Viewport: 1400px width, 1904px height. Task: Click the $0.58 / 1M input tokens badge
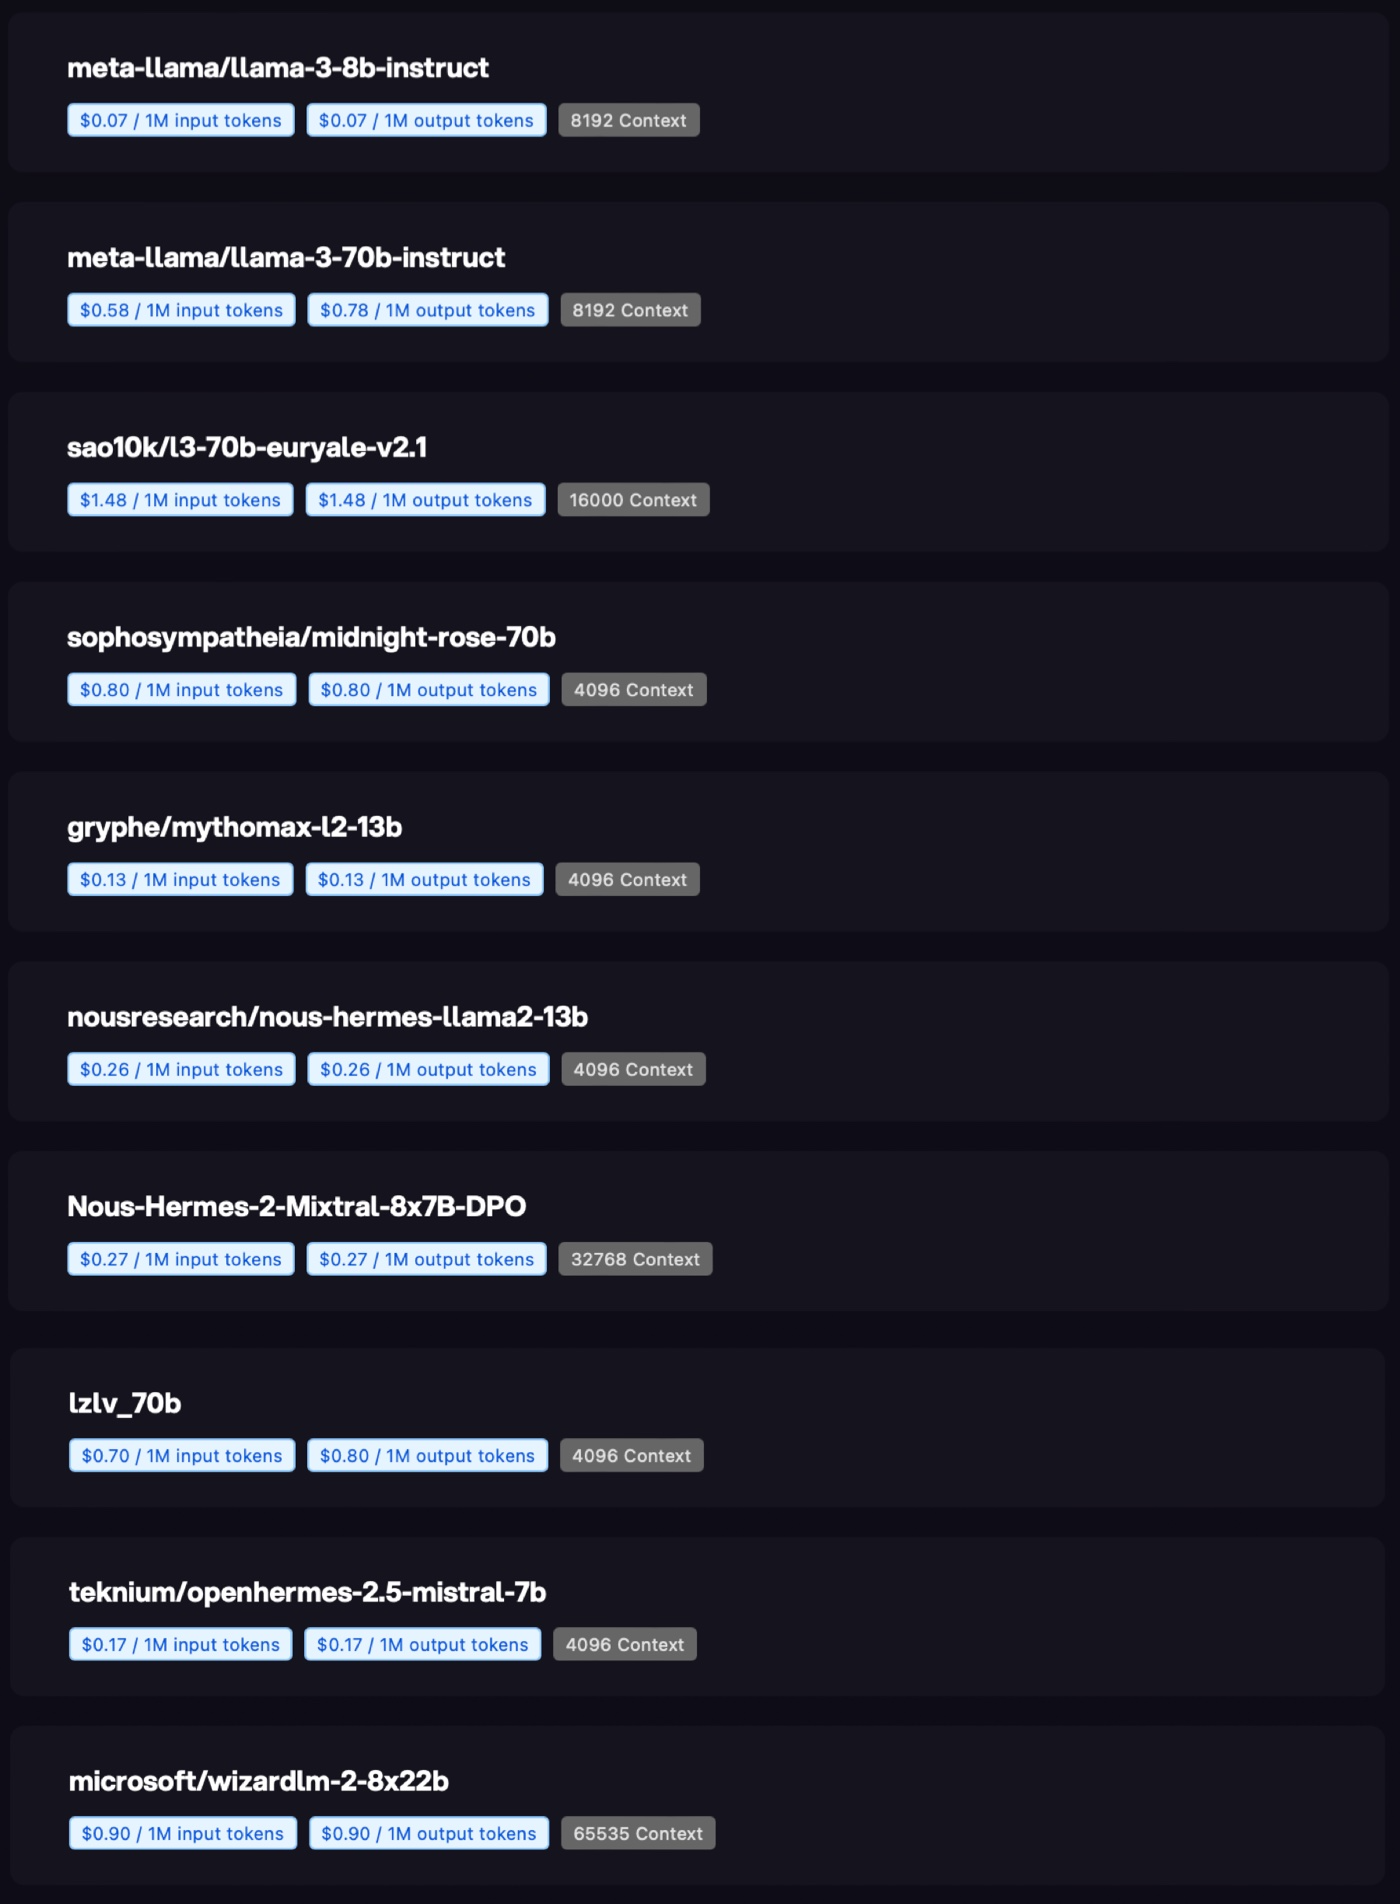[181, 310]
